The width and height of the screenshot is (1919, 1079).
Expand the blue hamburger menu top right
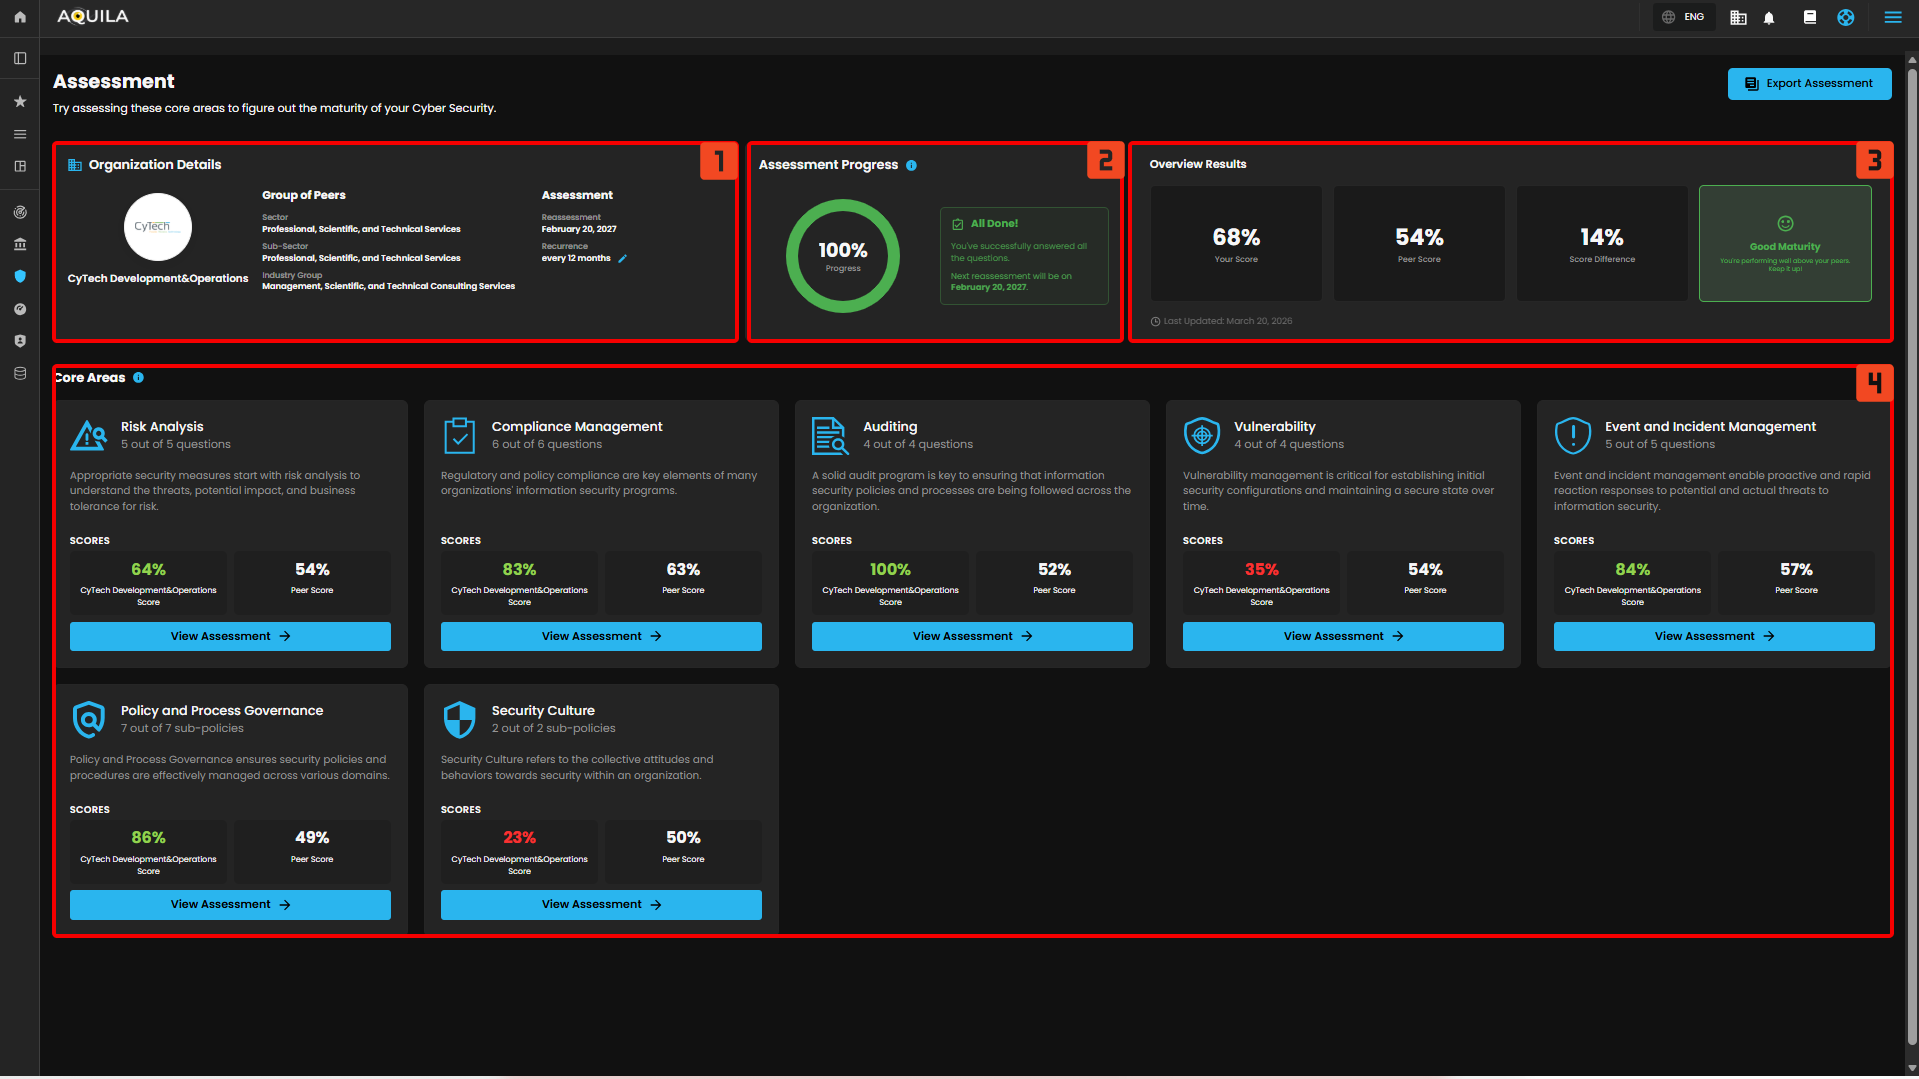tap(1892, 17)
